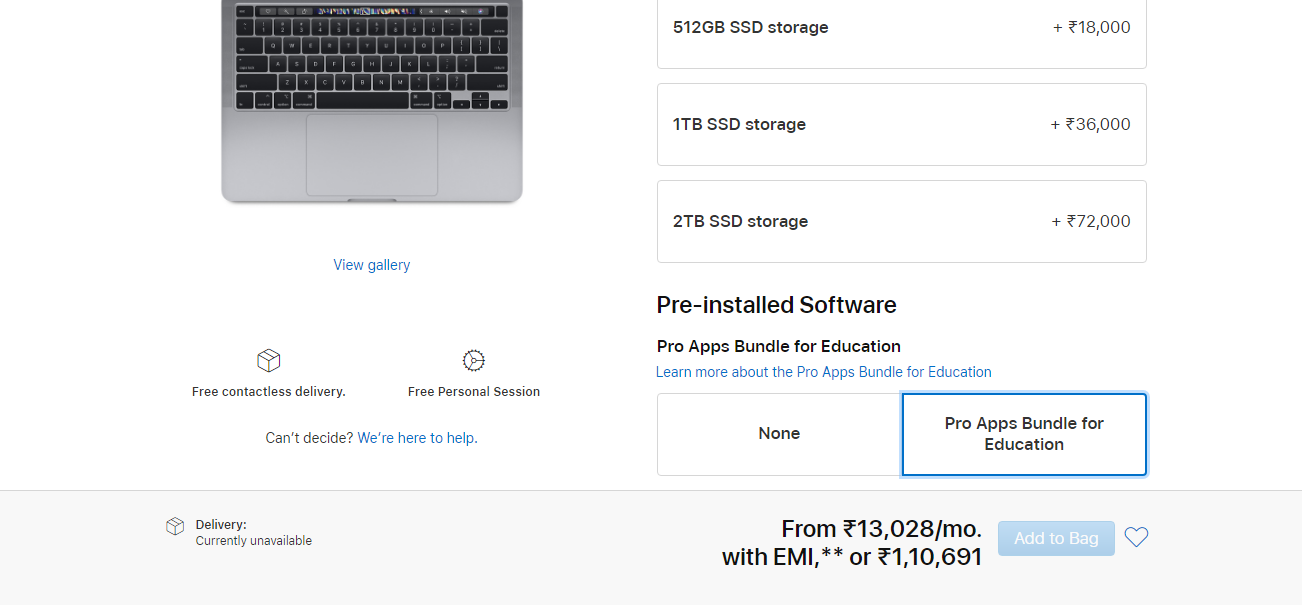1302x605 pixels.
Task: Click the Can't decide? text
Action: pyautogui.click(x=309, y=438)
